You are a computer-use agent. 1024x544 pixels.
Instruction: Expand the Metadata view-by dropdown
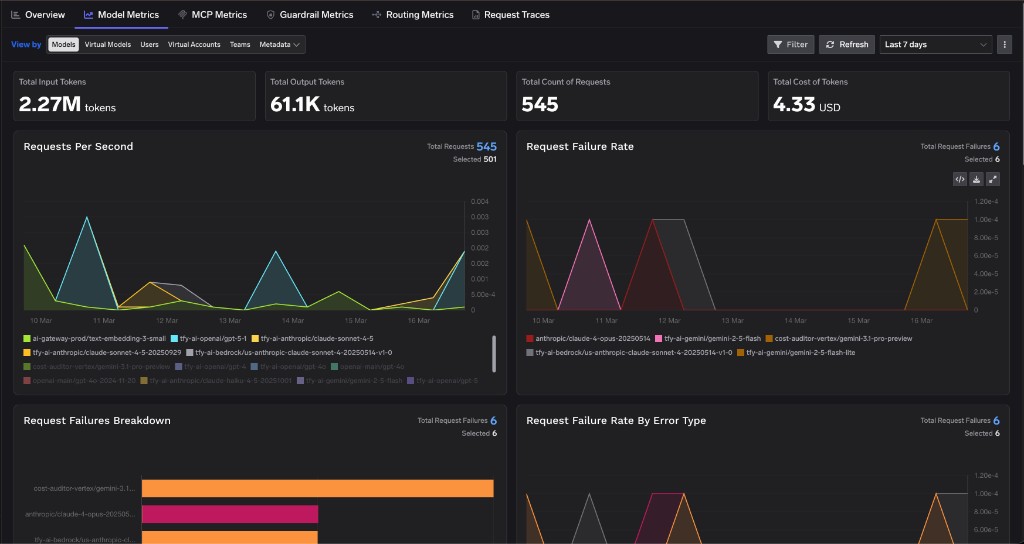pyautogui.click(x=280, y=44)
